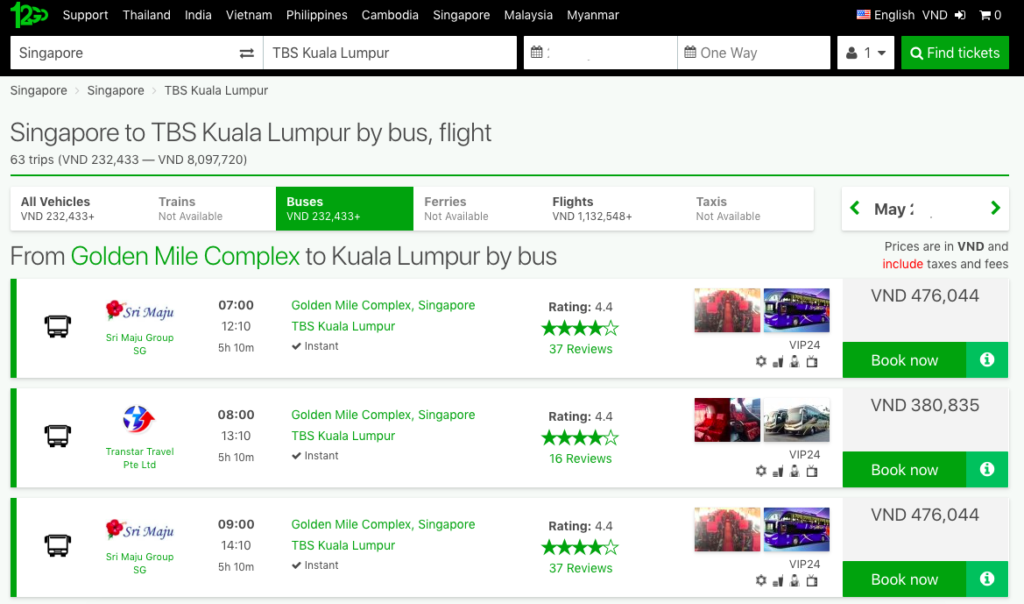The width and height of the screenshot is (1024, 604).
Task: Open 37 Reviews for 07:00 trip
Action: pyautogui.click(x=580, y=349)
